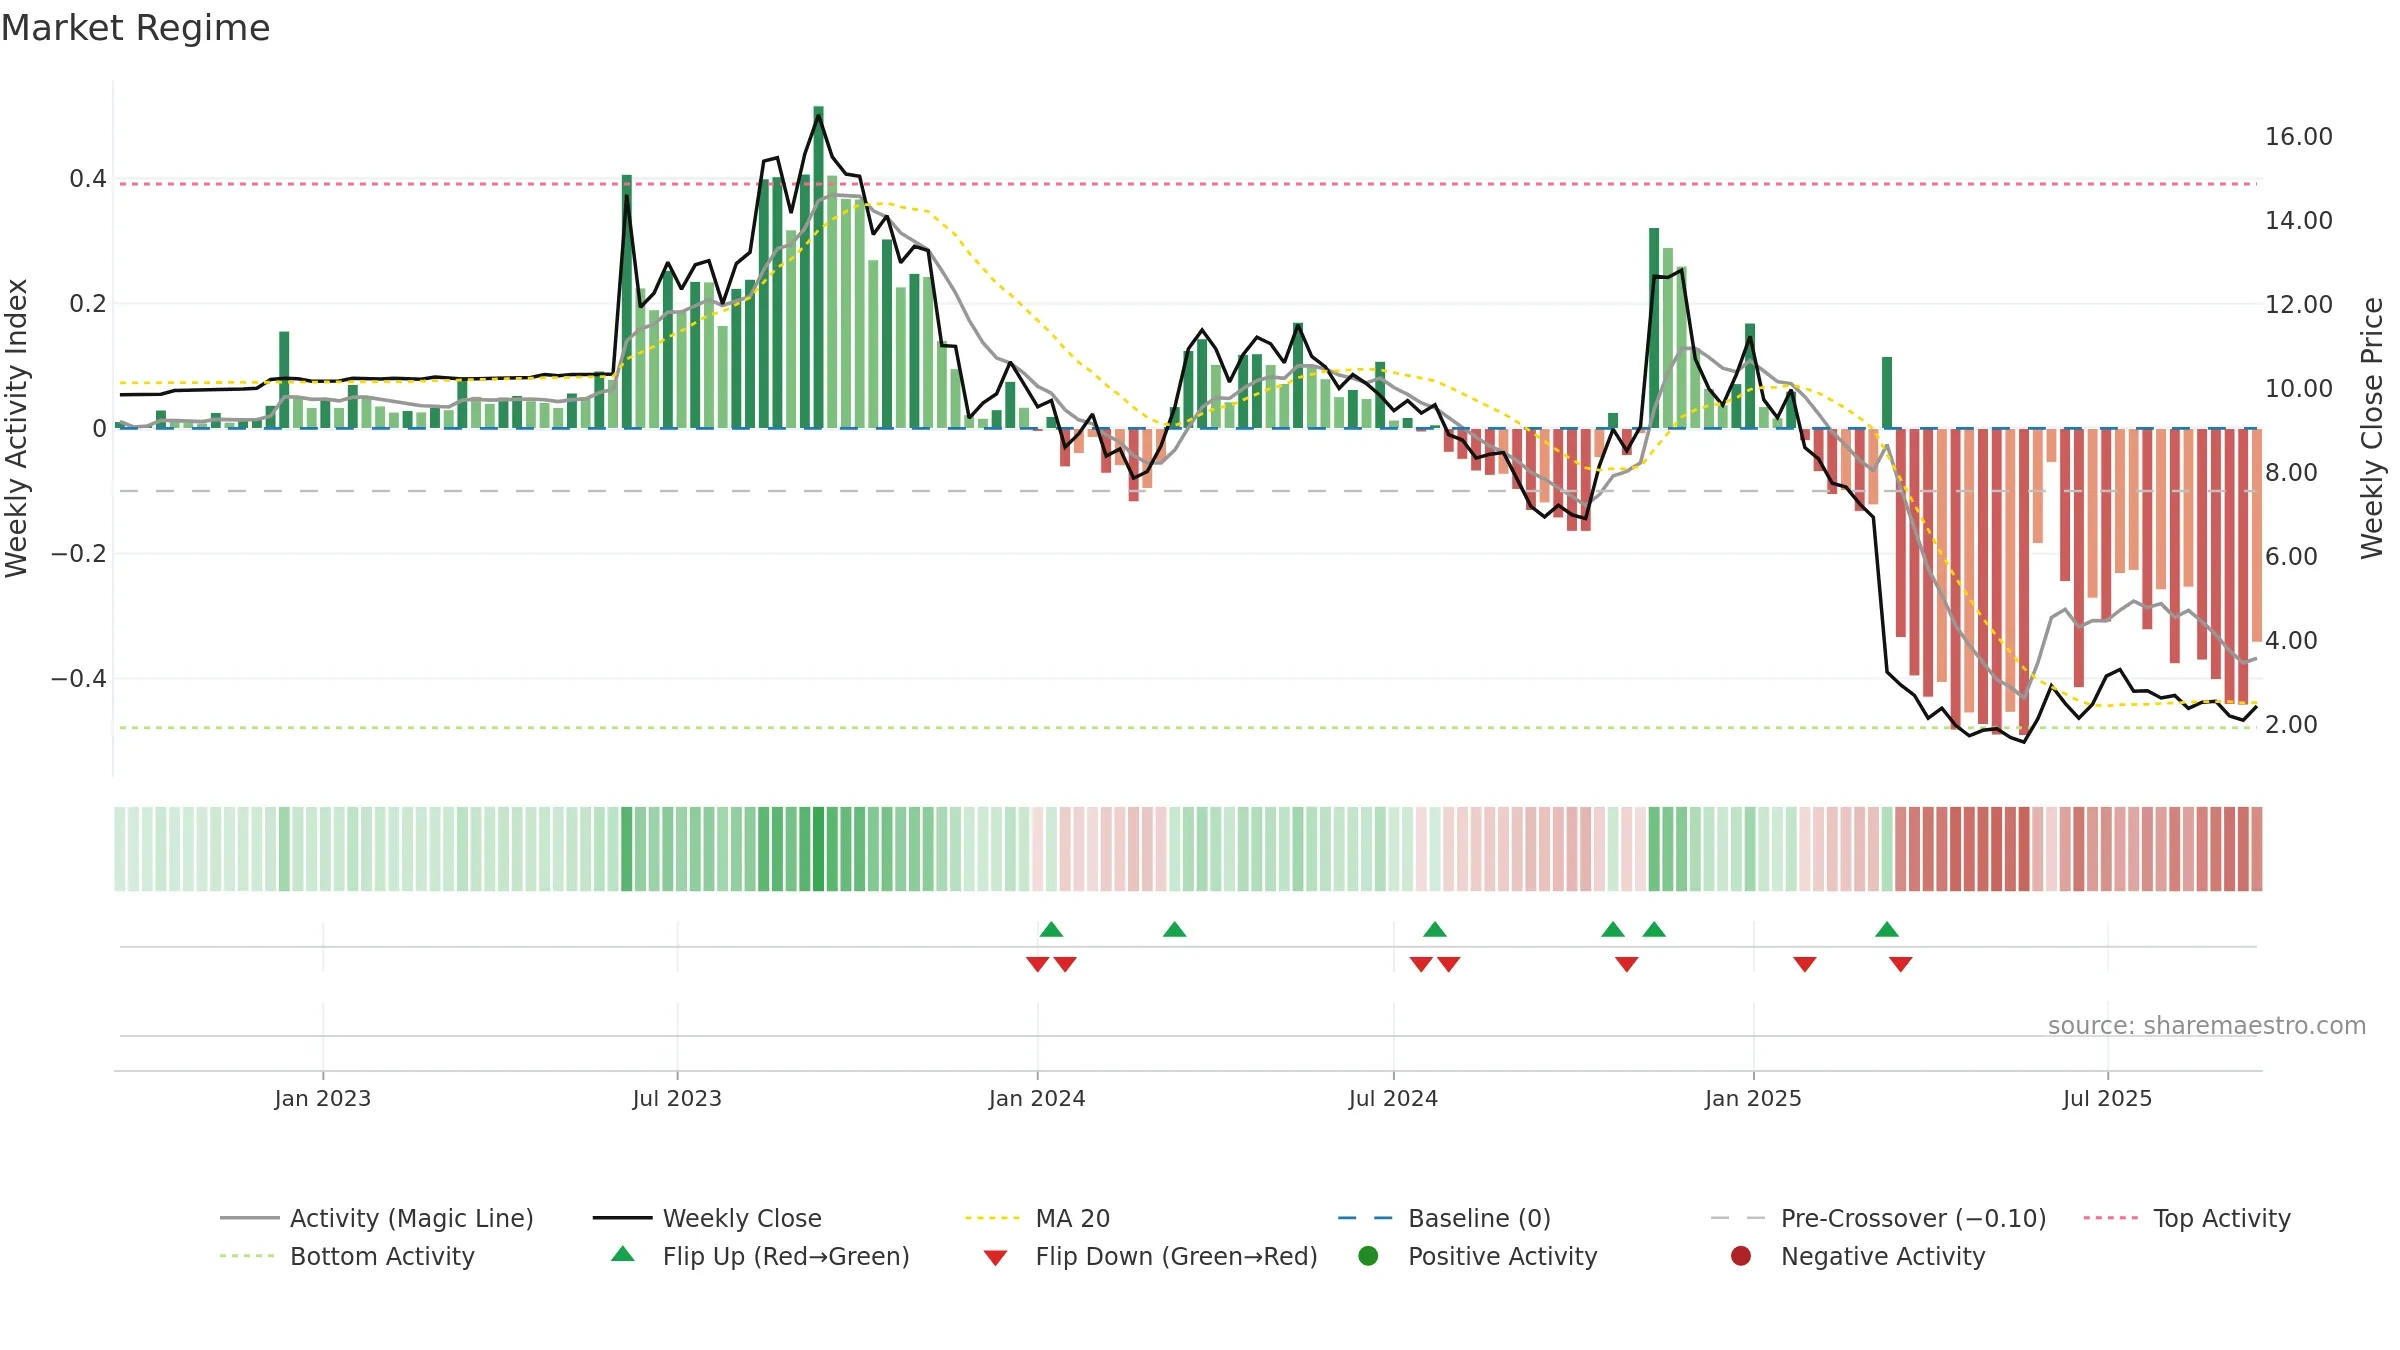Click the Flip Down (Green→Red) legend label
Viewport: 2400px width, 1350px height.
[x=1176, y=1256]
